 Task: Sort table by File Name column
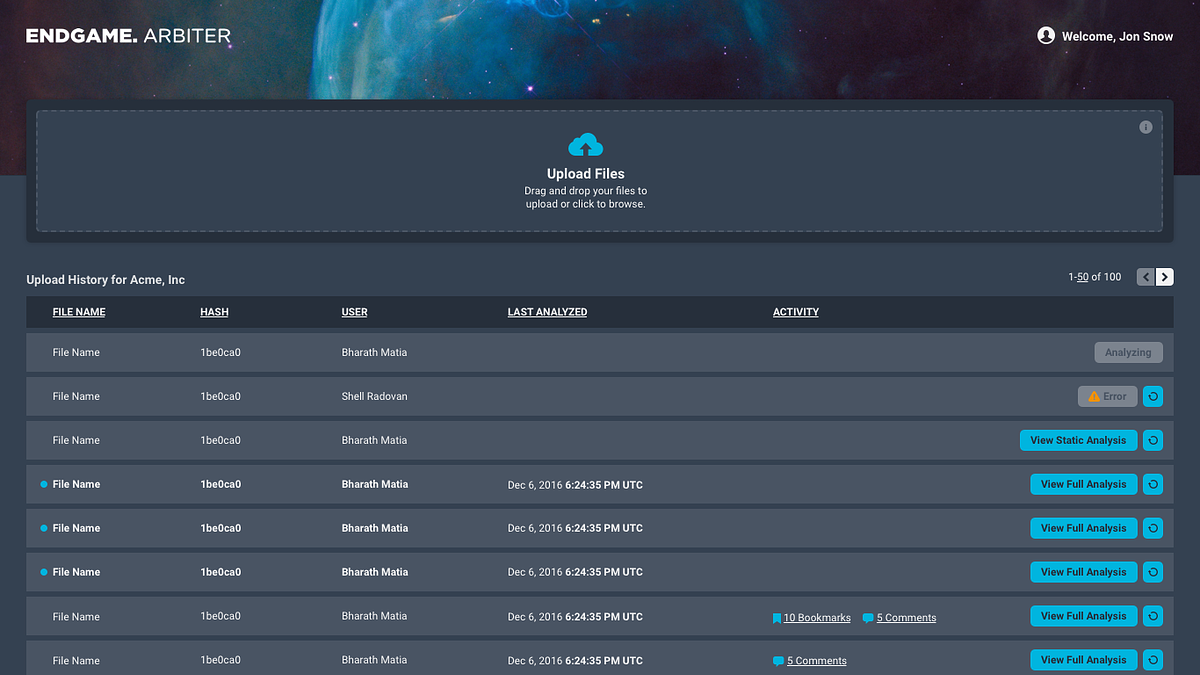pyautogui.click(x=78, y=312)
